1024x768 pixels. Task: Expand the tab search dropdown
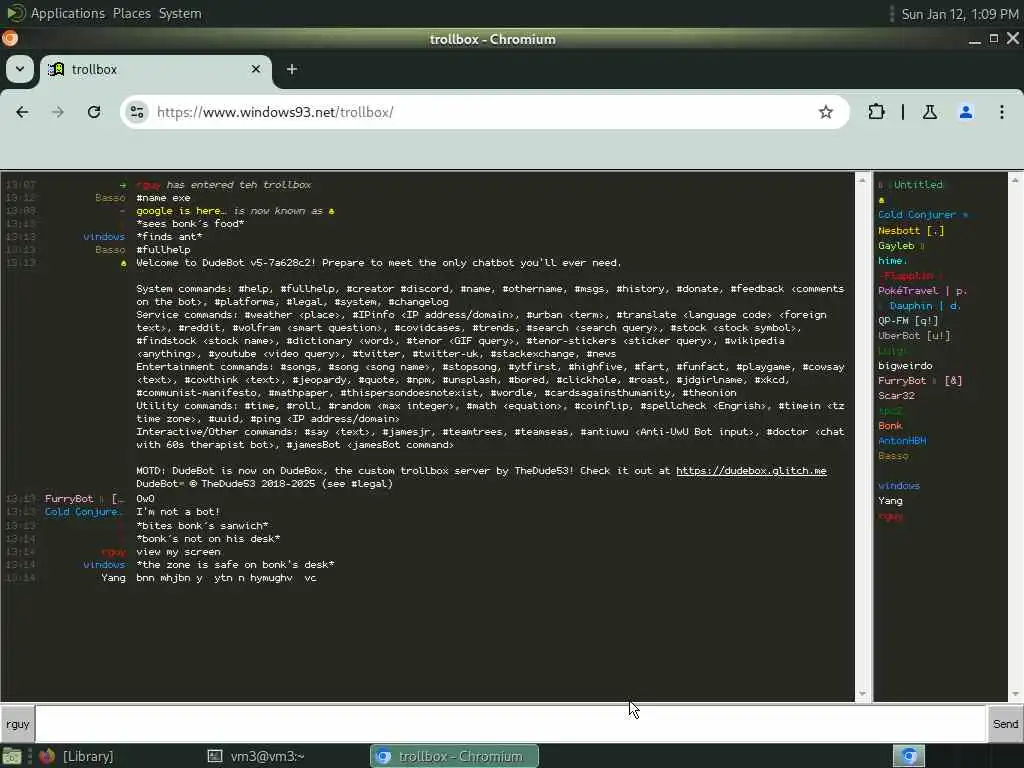point(20,69)
